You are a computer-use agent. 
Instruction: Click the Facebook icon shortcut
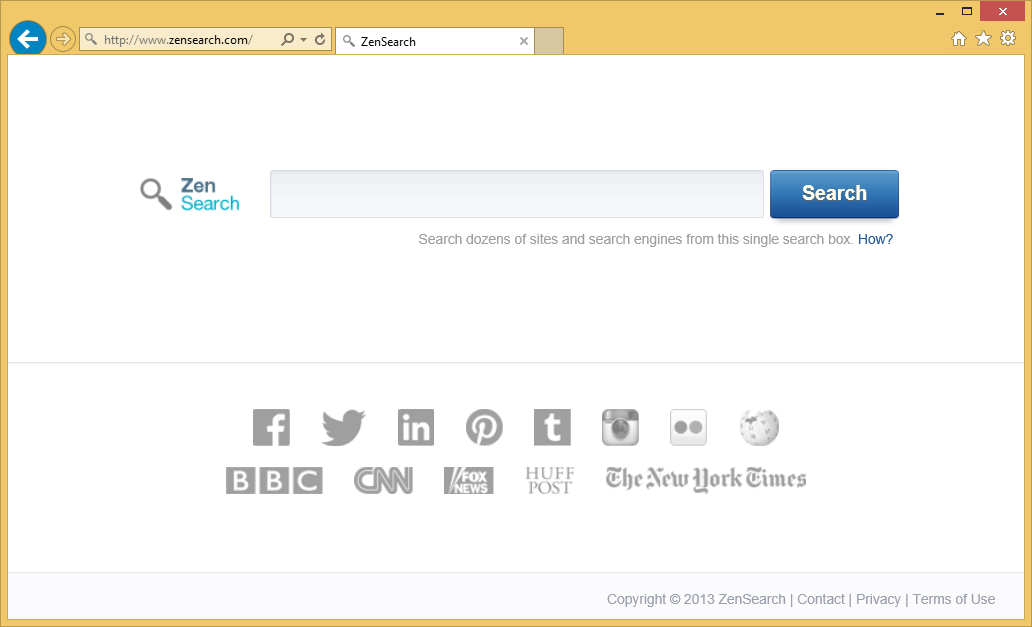pyautogui.click(x=271, y=428)
